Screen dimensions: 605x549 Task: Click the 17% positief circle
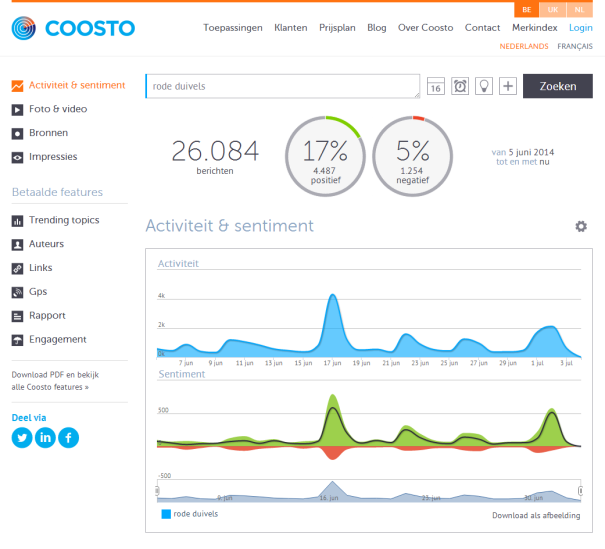(325, 156)
